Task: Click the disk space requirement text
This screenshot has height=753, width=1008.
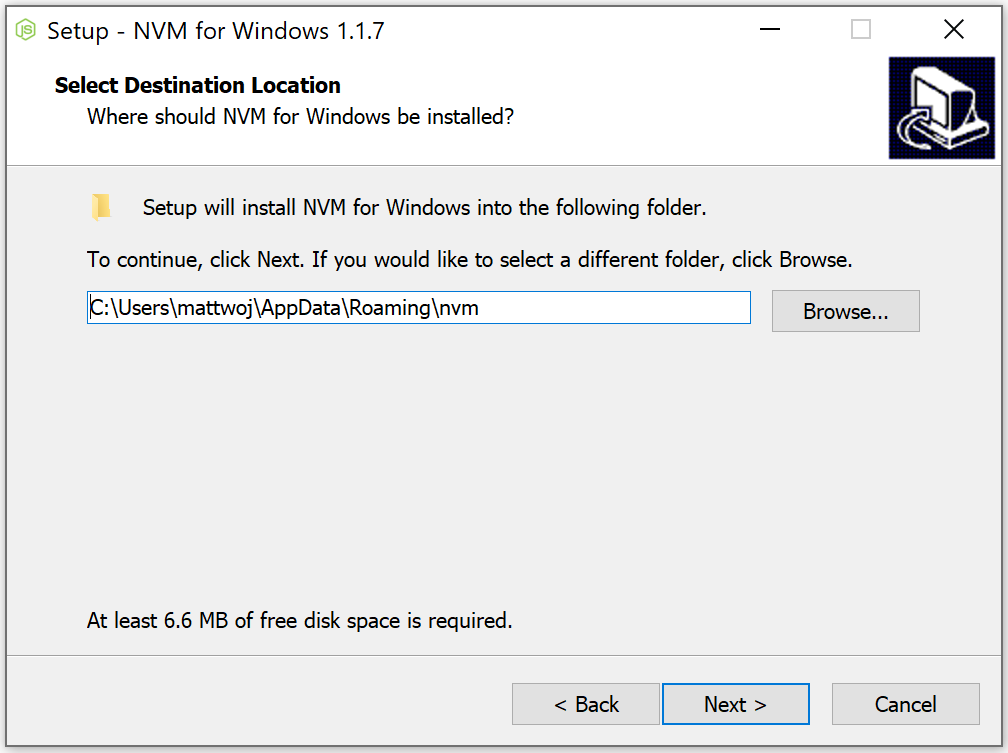Action: [297, 621]
